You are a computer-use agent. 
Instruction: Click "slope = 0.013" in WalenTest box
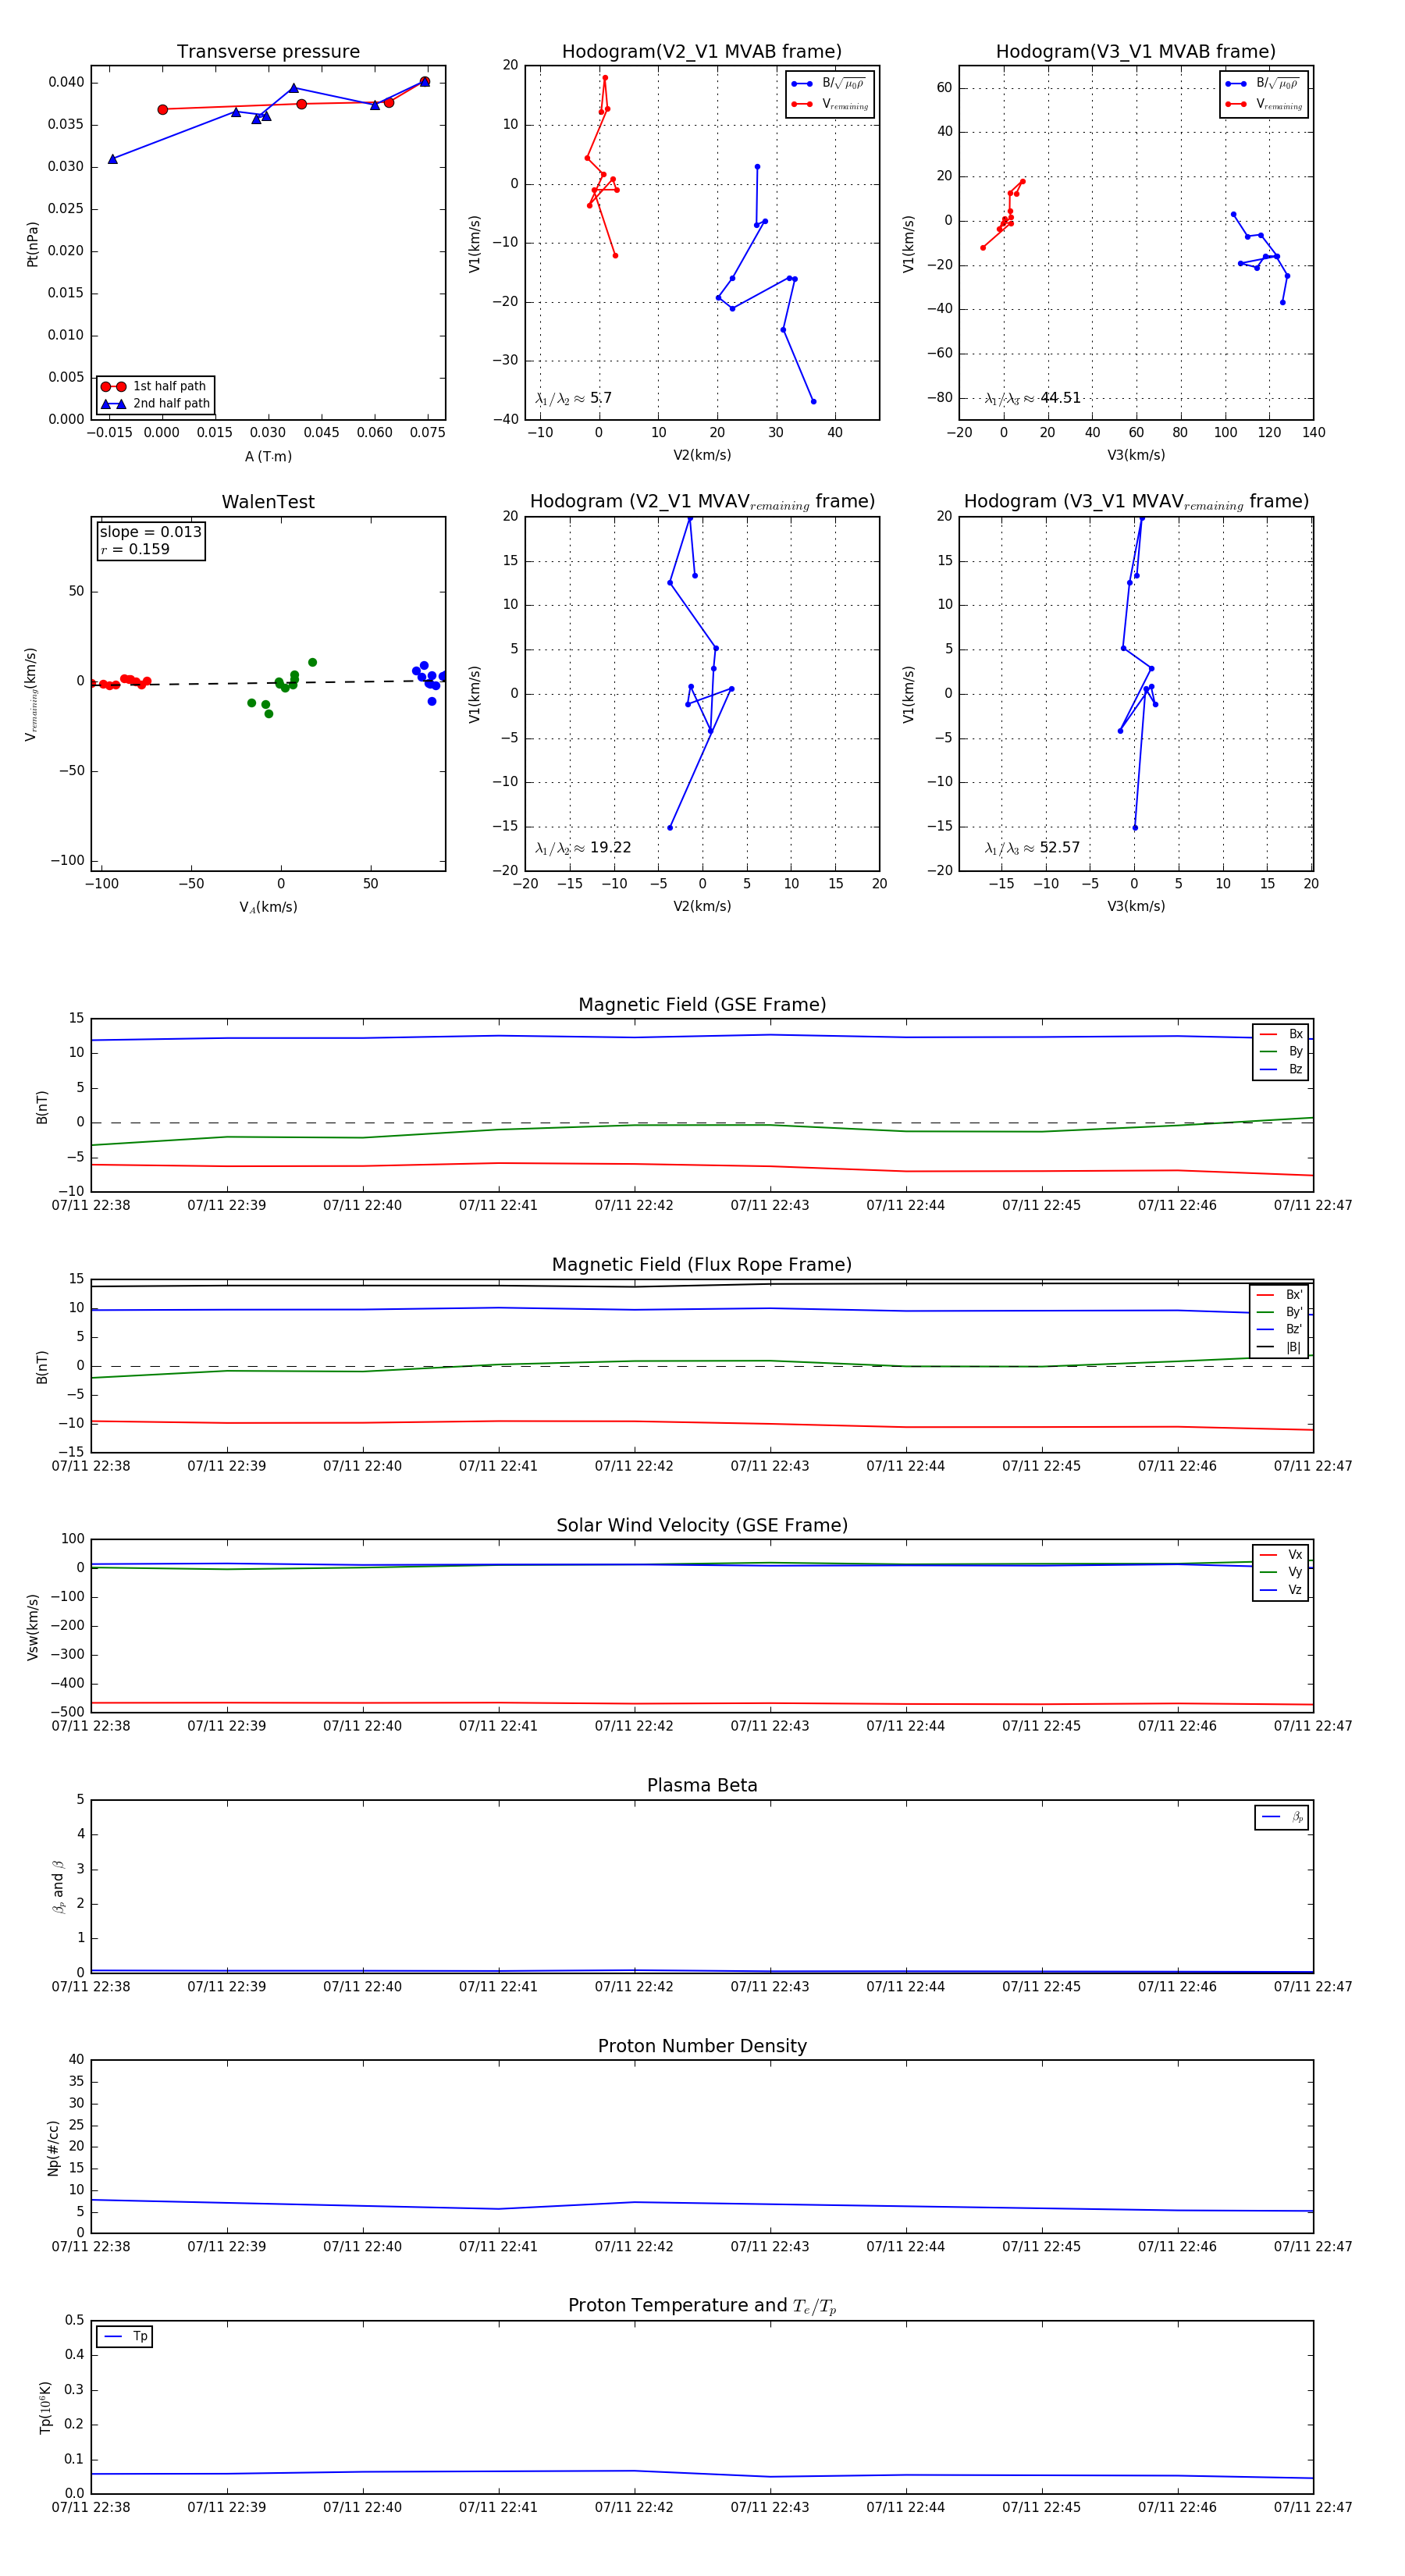pos(150,532)
